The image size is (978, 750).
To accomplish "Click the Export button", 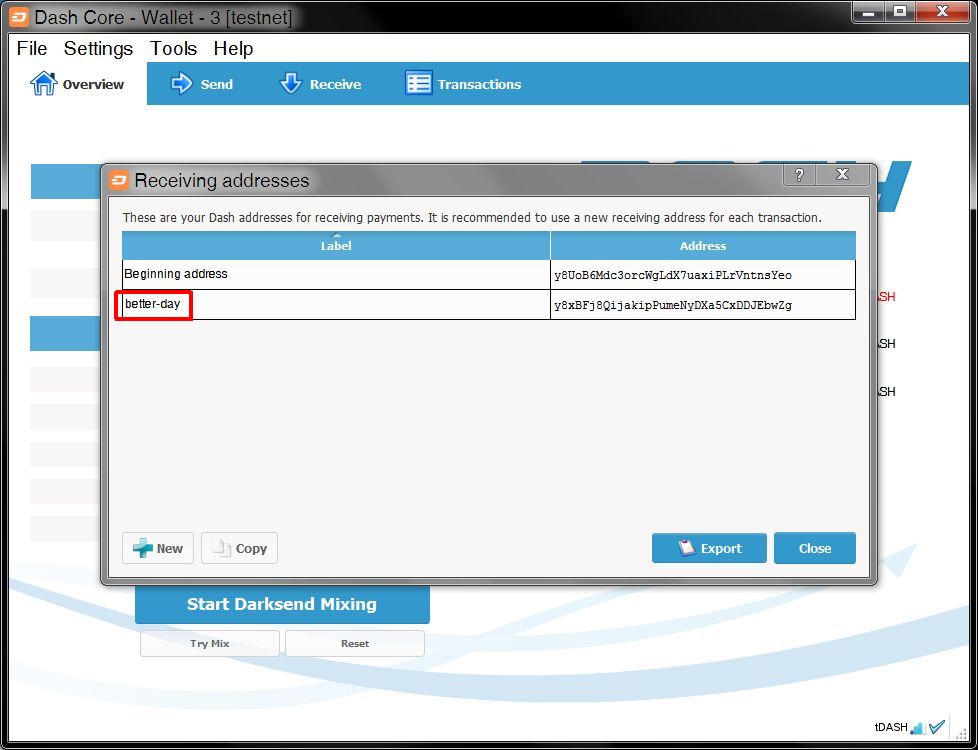I will click(x=709, y=548).
